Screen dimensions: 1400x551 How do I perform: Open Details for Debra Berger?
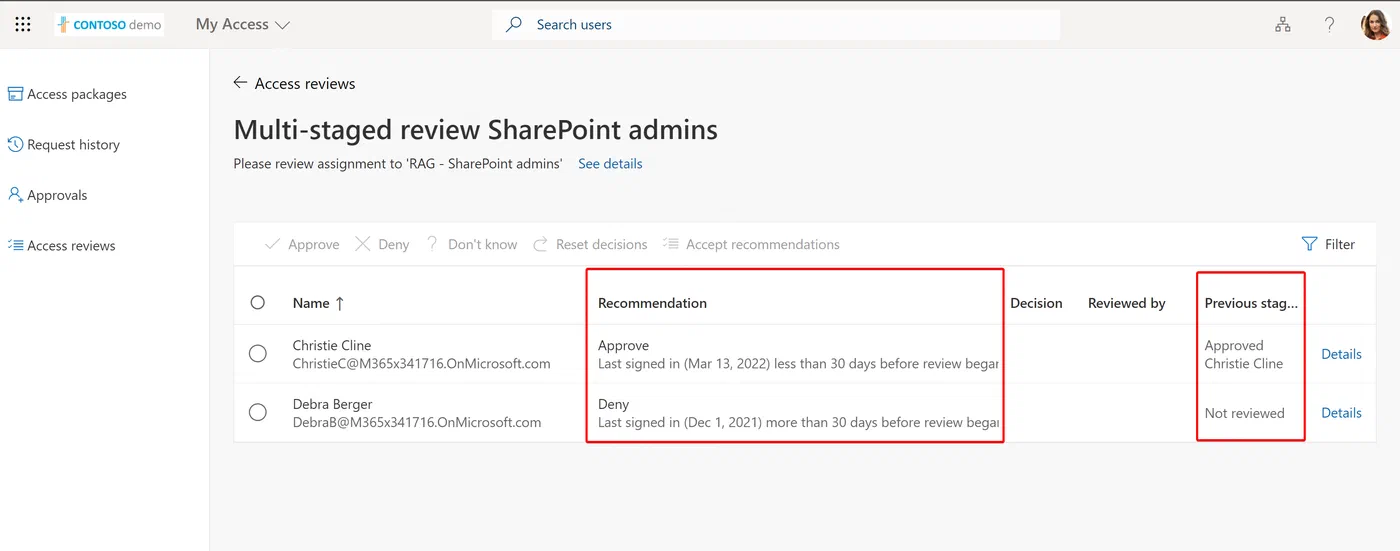pyautogui.click(x=1341, y=413)
